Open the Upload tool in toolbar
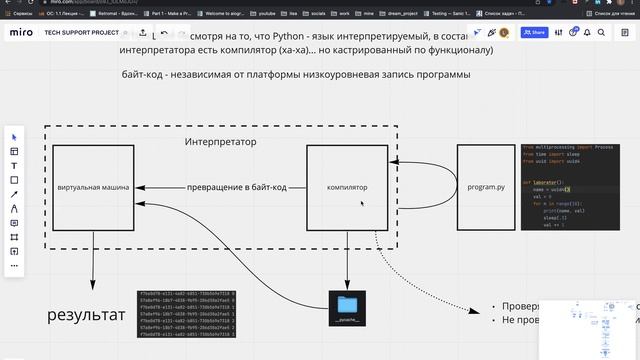Viewport: 640px width, 360px height. point(14,251)
